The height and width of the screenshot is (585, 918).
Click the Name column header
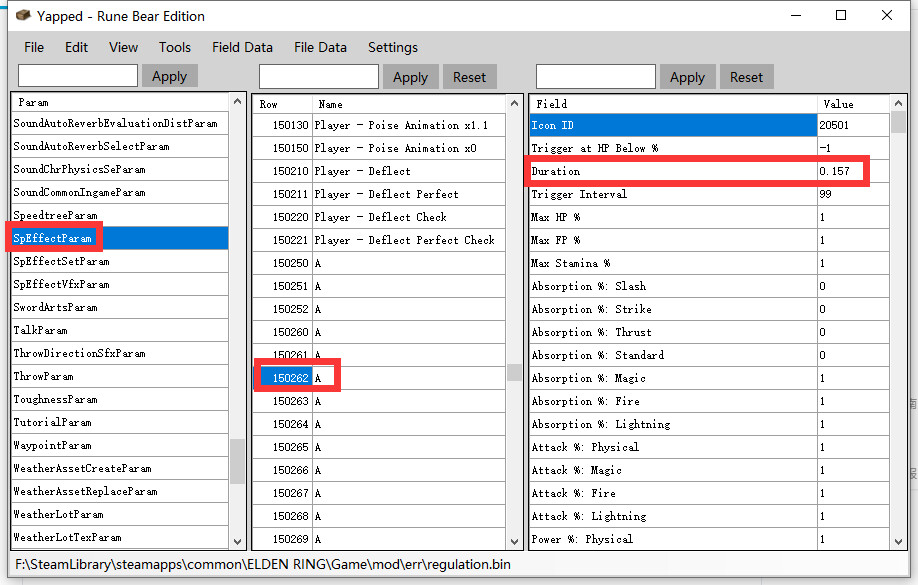click(x=409, y=104)
